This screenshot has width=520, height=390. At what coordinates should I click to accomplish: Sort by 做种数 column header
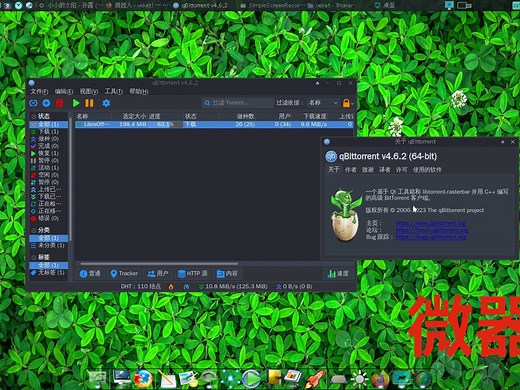coord(245,116)
